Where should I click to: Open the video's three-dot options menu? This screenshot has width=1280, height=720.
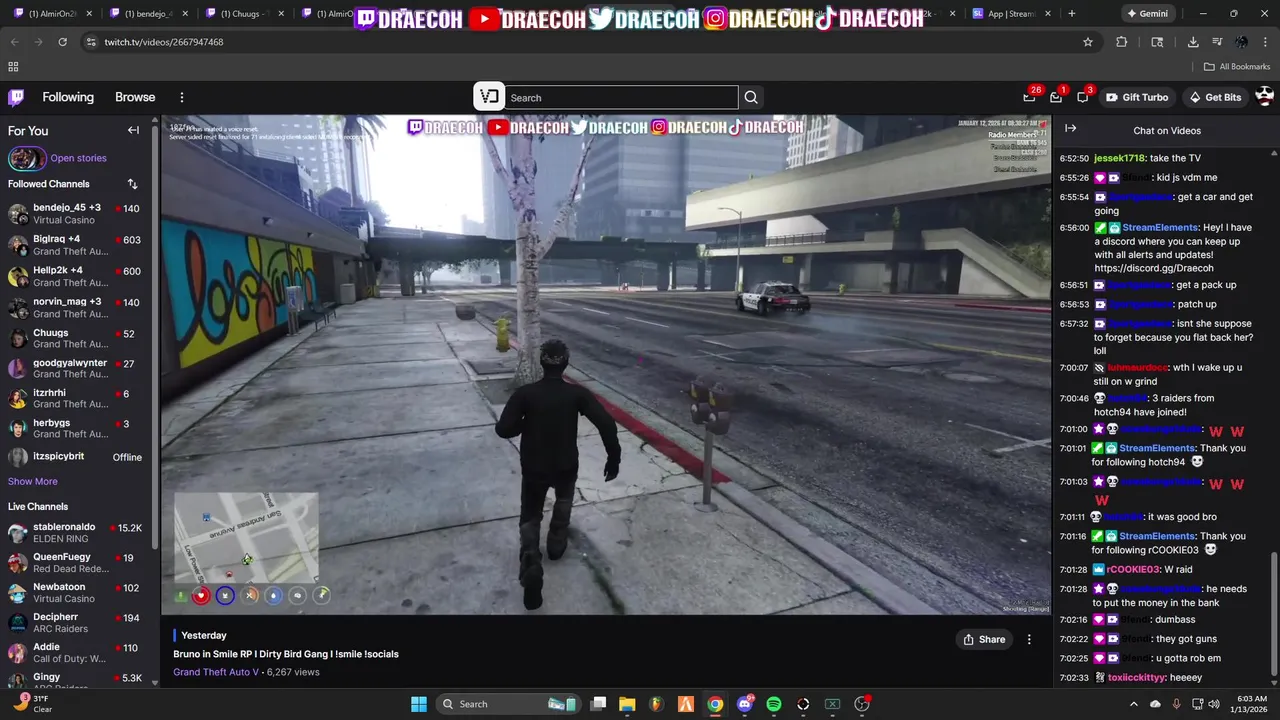pyautogui.click(x=1029, y=639)
